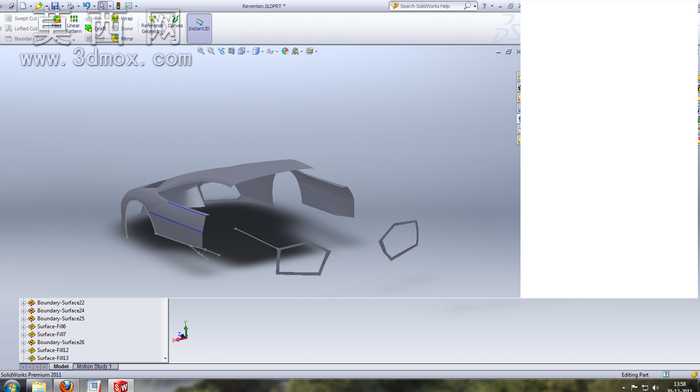Click the Reference Geometry tool
This screenshot has height=392, width=700.
[152, 25]
